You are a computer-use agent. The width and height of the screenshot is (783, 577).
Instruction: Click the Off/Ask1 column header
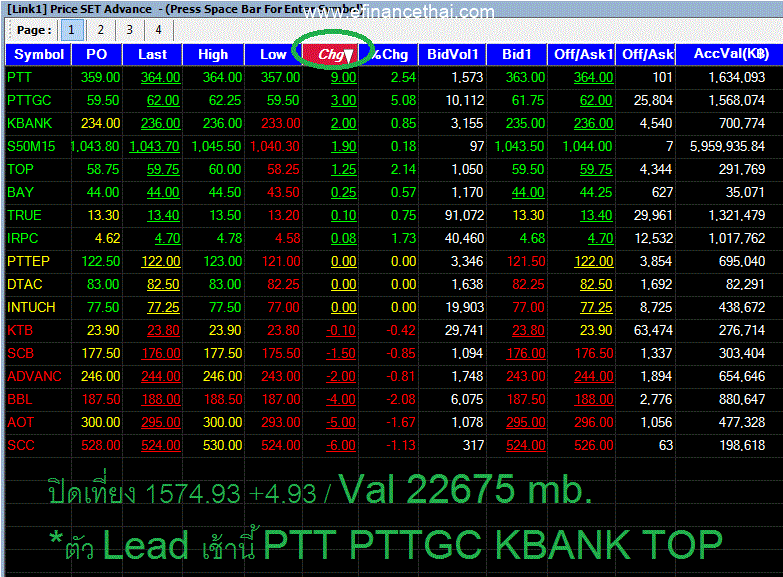tap(582, 54)
